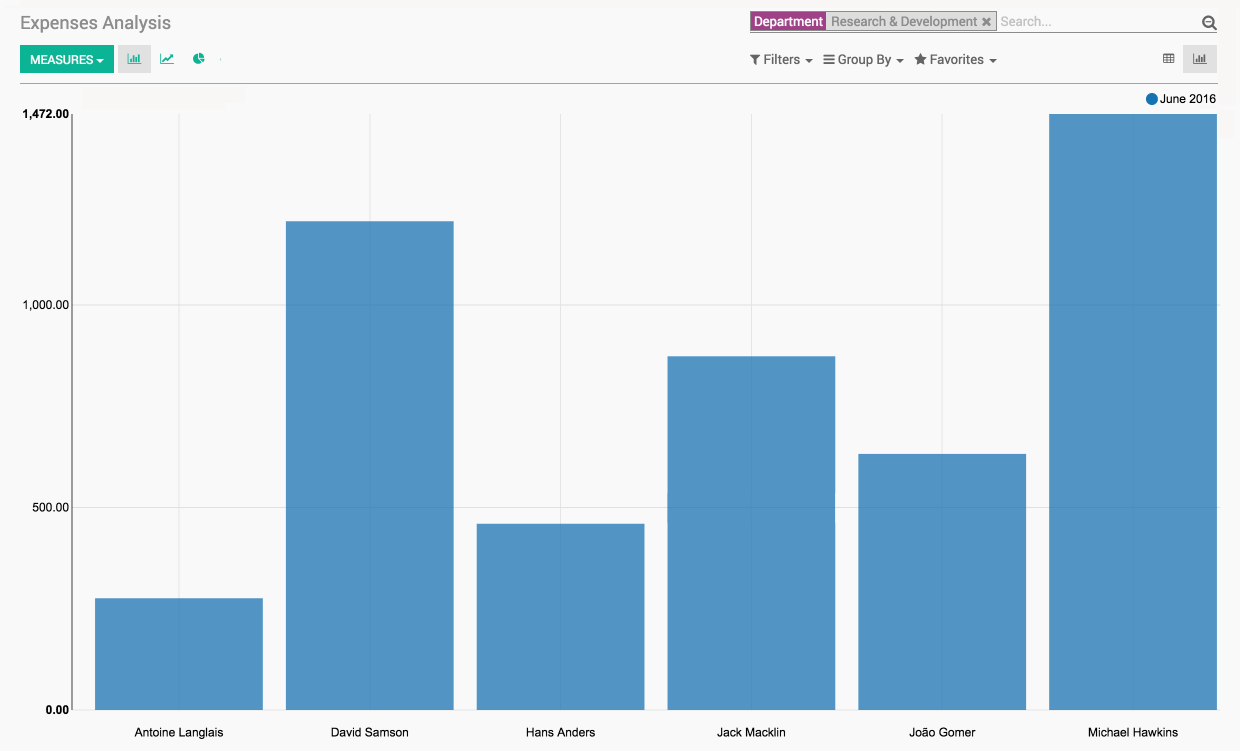
Task: Toggle the June 2016 legend series
Action: 1181,99
